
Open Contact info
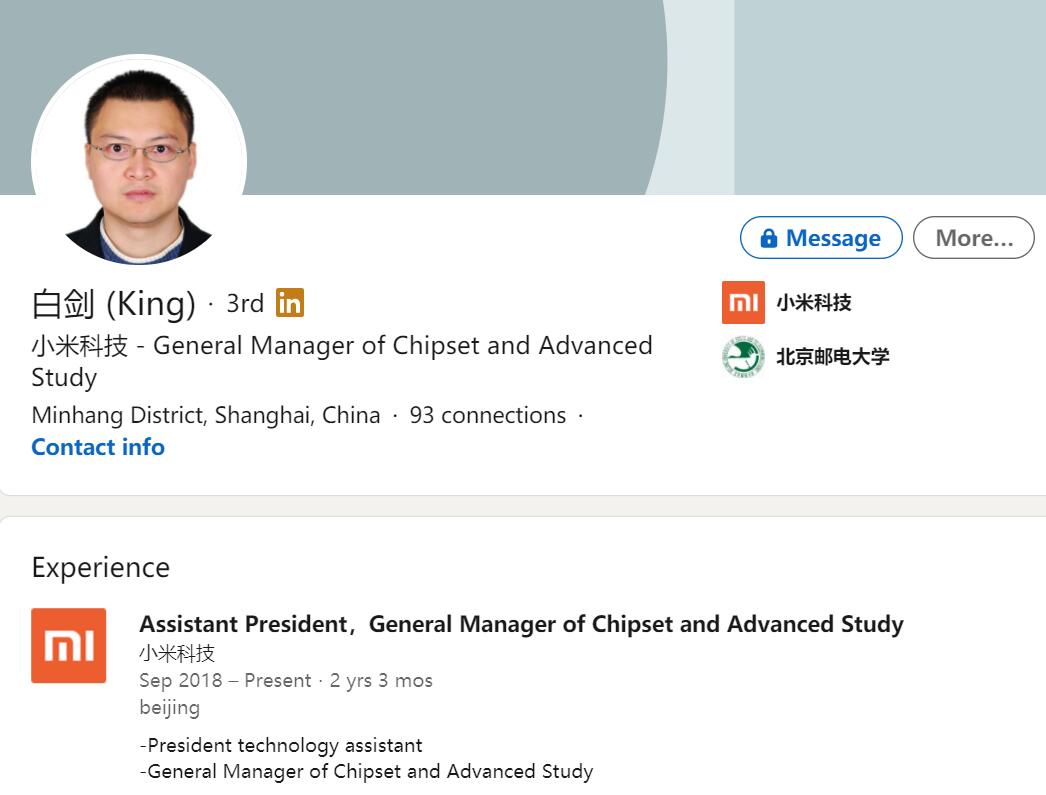[x=97, y=447]
